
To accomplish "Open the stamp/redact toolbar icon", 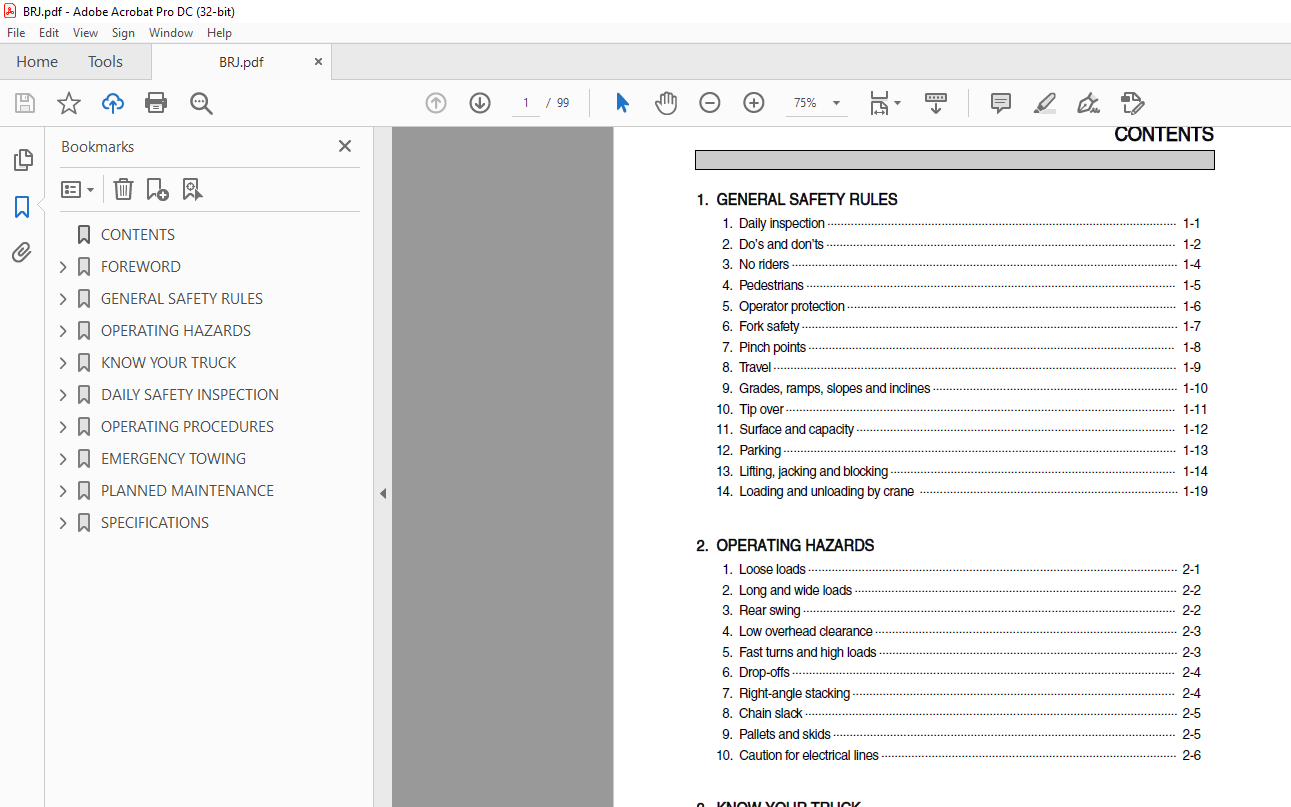I will tap(1132, 103).
